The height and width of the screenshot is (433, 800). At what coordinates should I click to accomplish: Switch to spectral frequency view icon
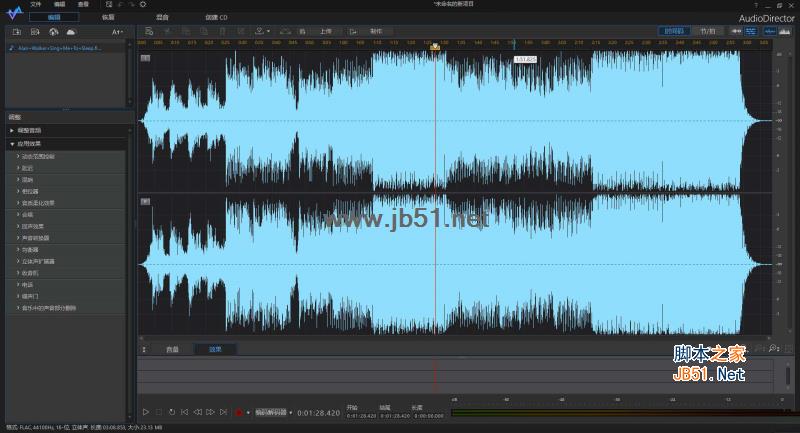click(785, 31)
